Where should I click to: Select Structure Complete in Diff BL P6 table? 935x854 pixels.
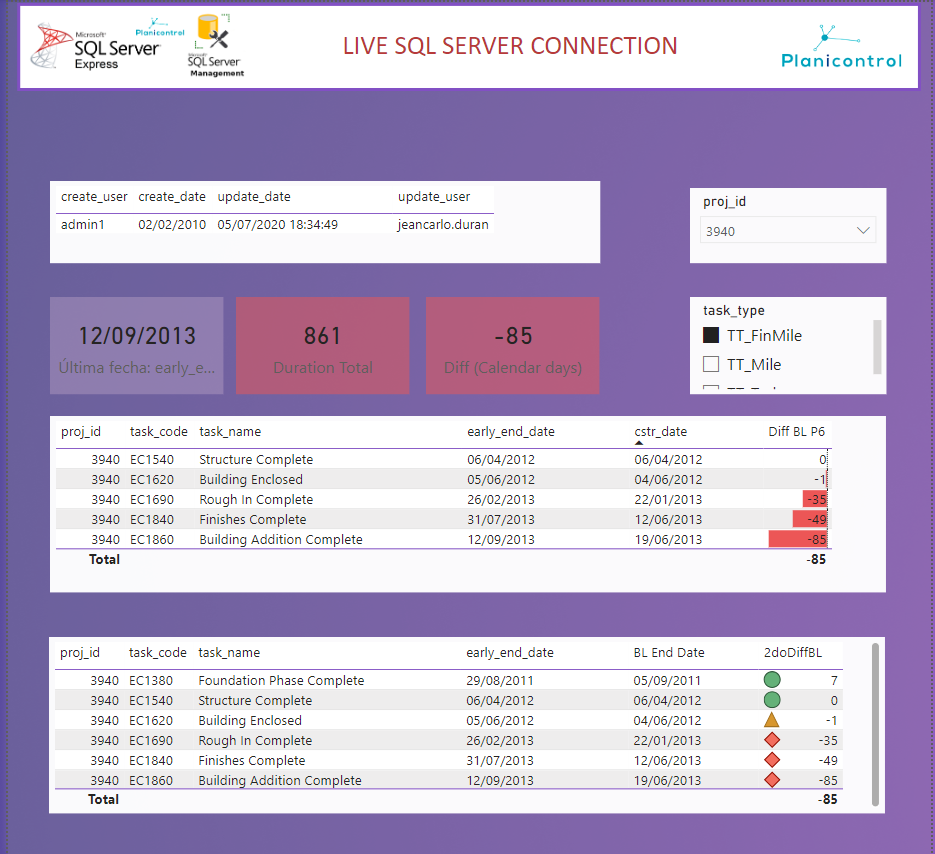pos(256,459)
